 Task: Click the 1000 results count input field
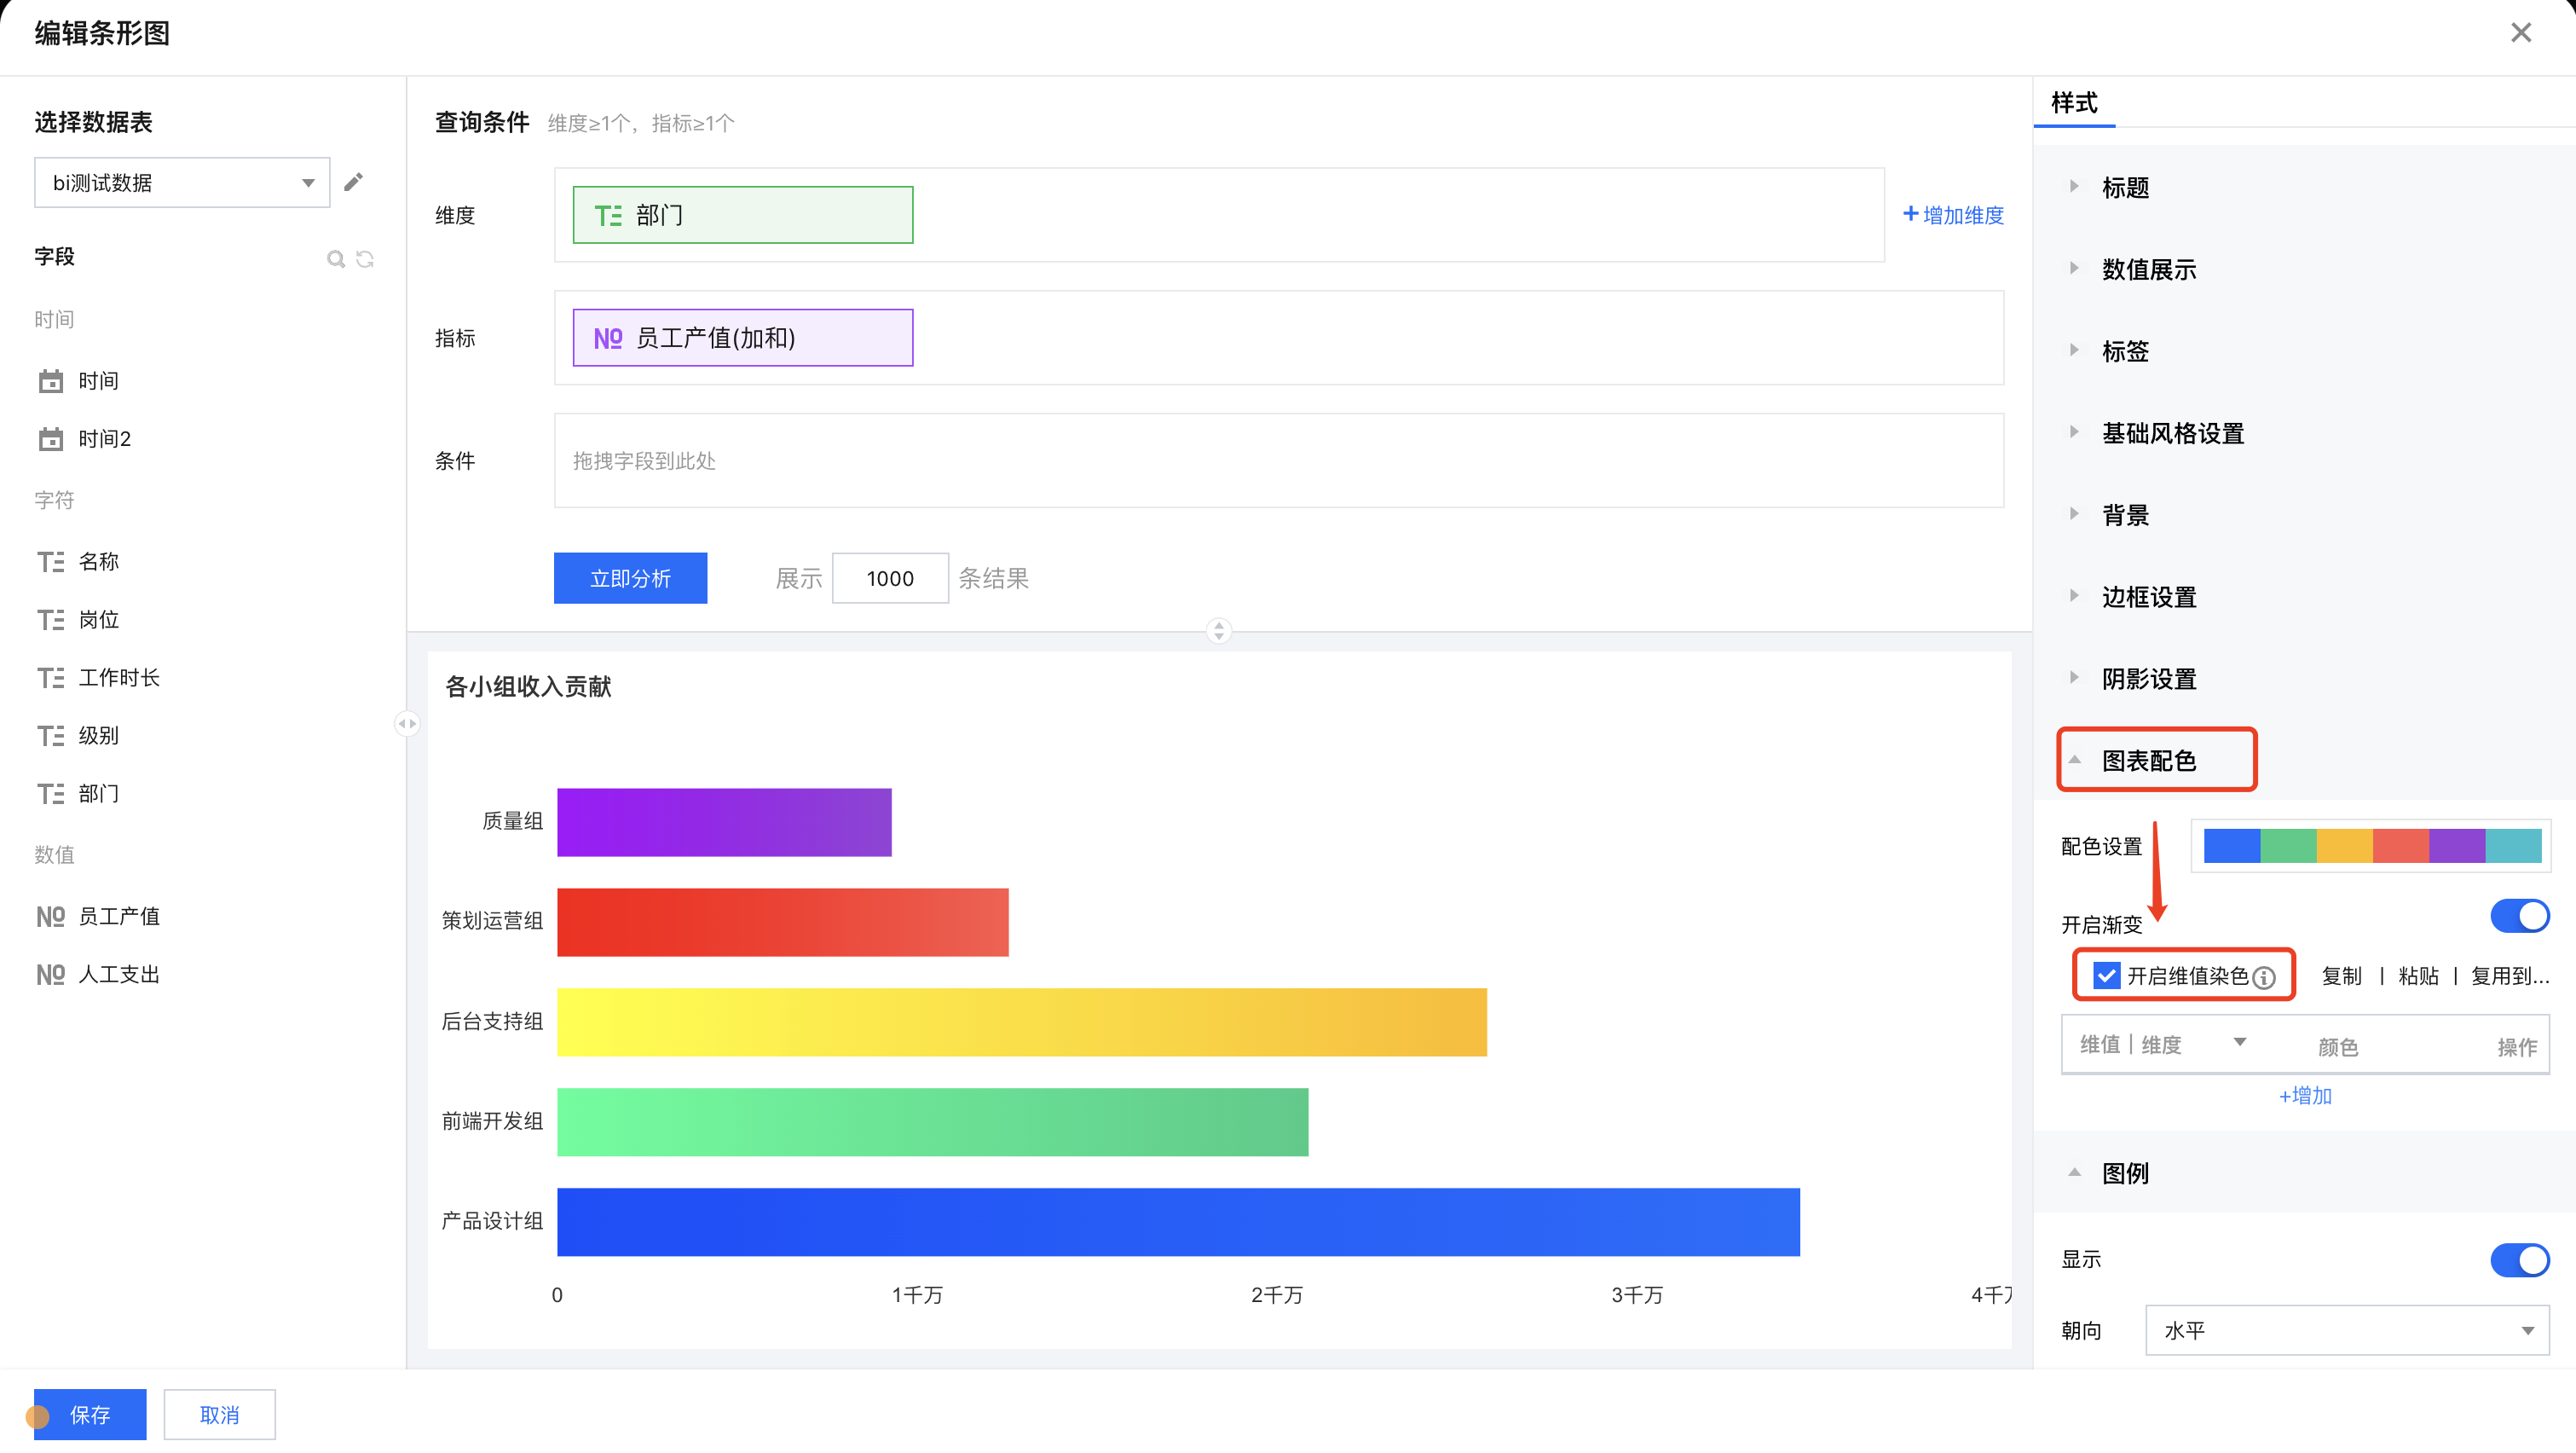(x=889, y=578)
